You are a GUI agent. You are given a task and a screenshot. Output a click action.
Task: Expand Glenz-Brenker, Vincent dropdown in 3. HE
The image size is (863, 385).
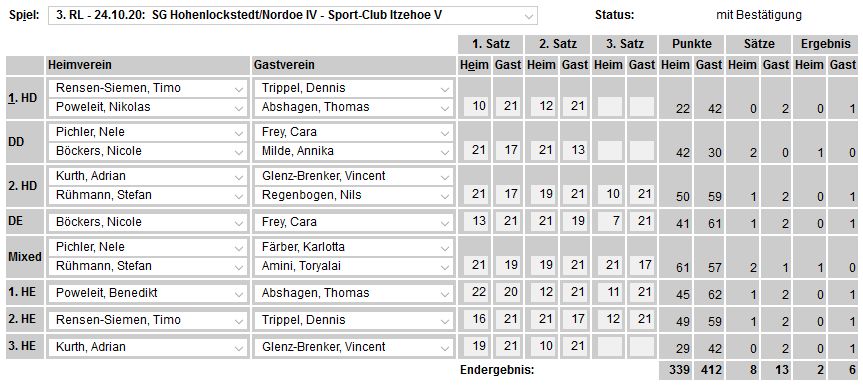(x=353, y=346)
